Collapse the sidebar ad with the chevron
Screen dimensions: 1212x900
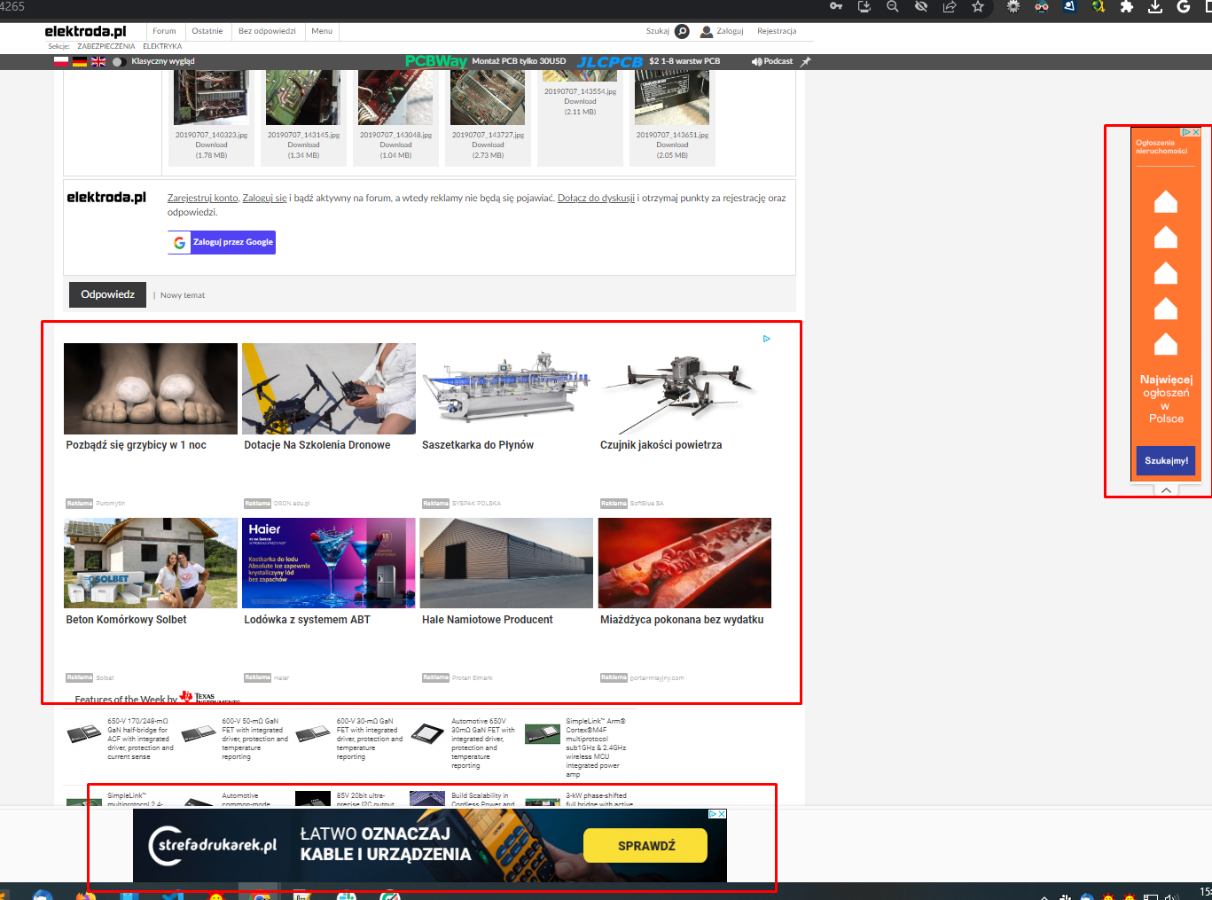(x=1166, y=490)
